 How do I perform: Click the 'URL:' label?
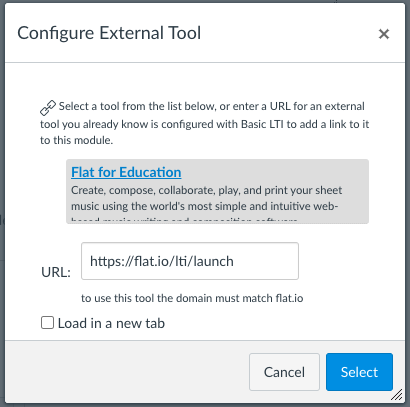(x=56, y=272)
